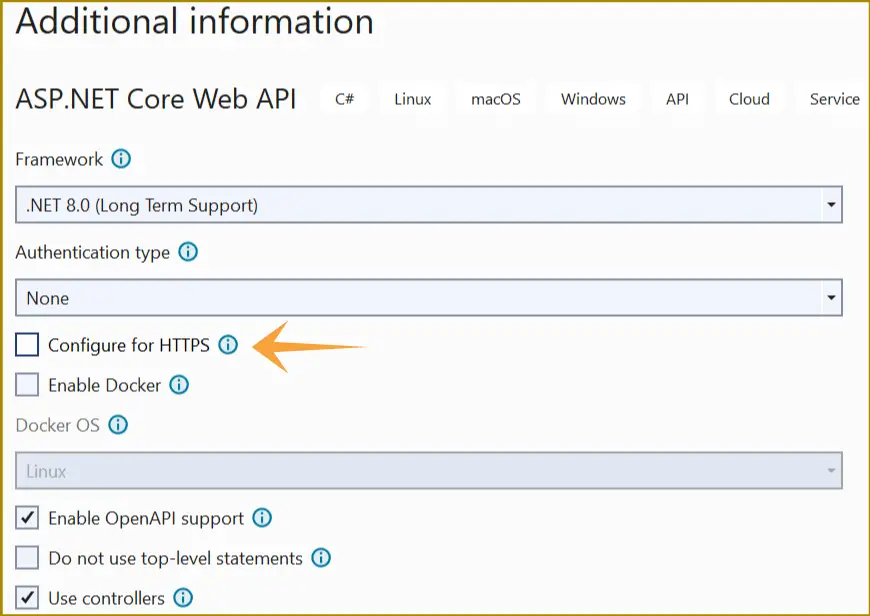Click the Configure for HTTPS label text

coord(129,345)
